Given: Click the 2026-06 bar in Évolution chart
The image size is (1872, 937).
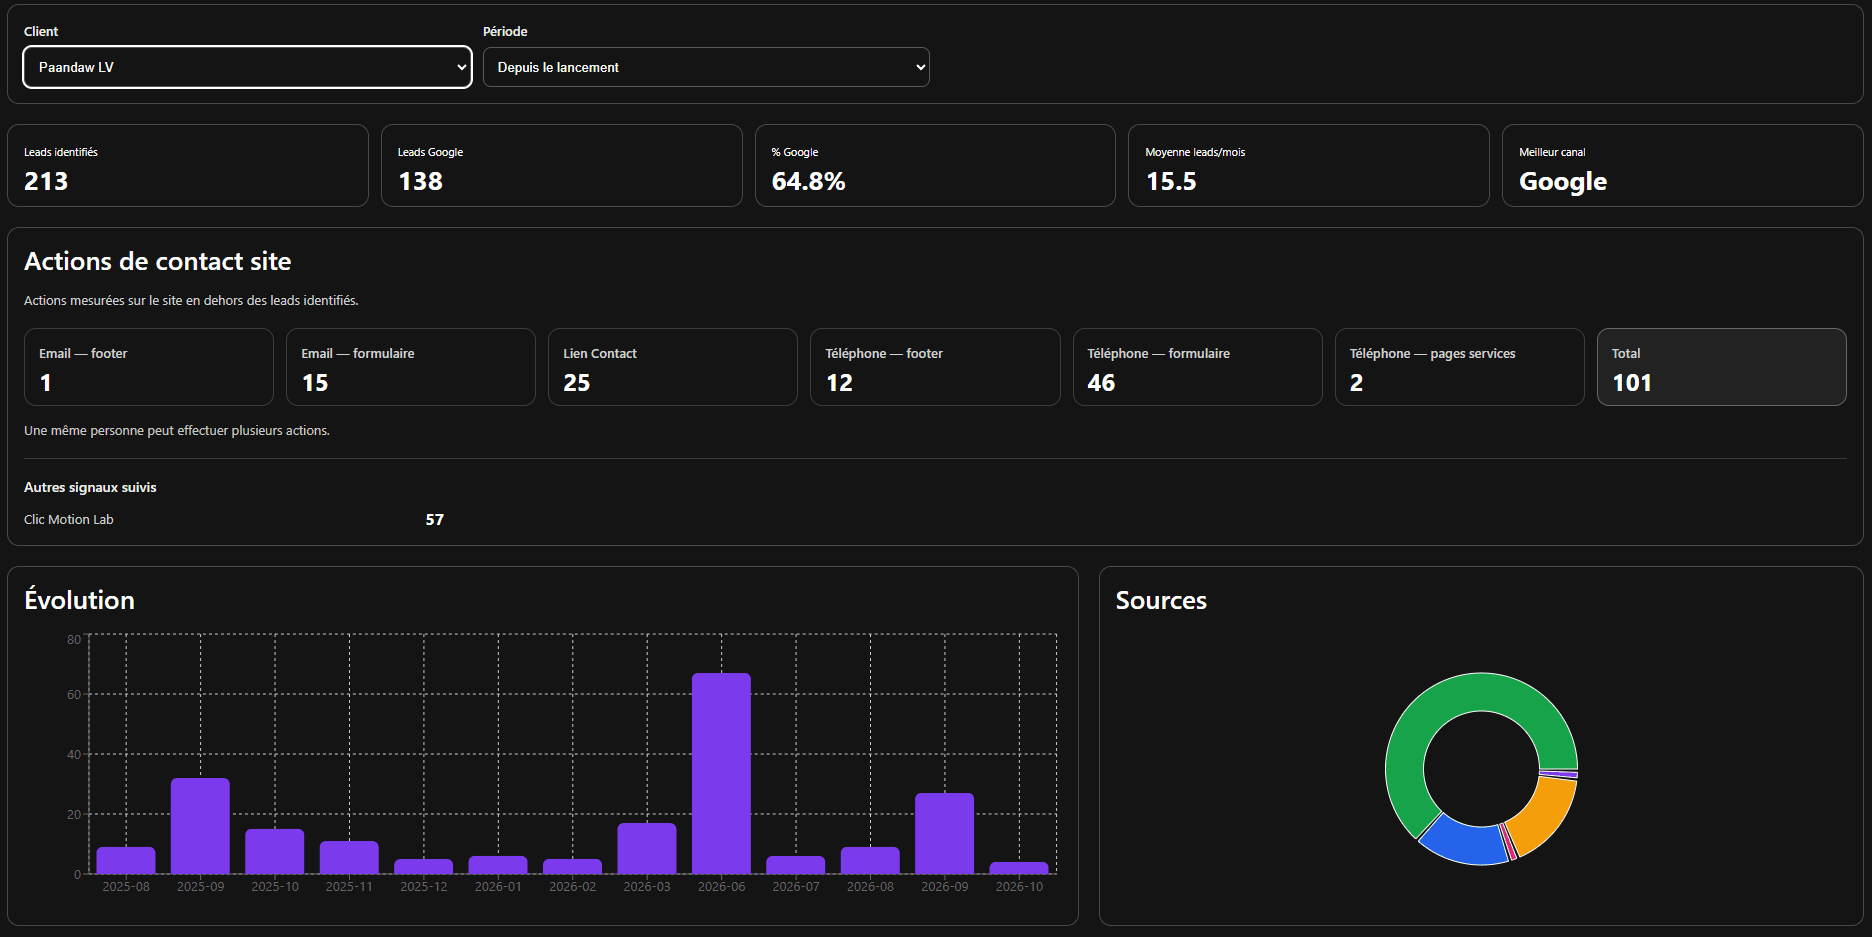Looking at the screenshot, I should point(721,774).
